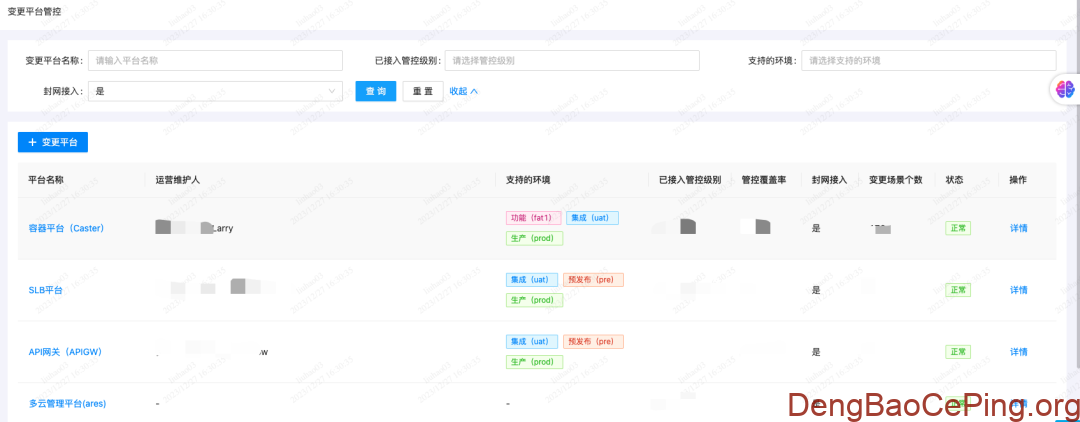Open the 容器平台（Caster）platform link
This screenshot has height=422, width=1080.
(x=66, y=228)
